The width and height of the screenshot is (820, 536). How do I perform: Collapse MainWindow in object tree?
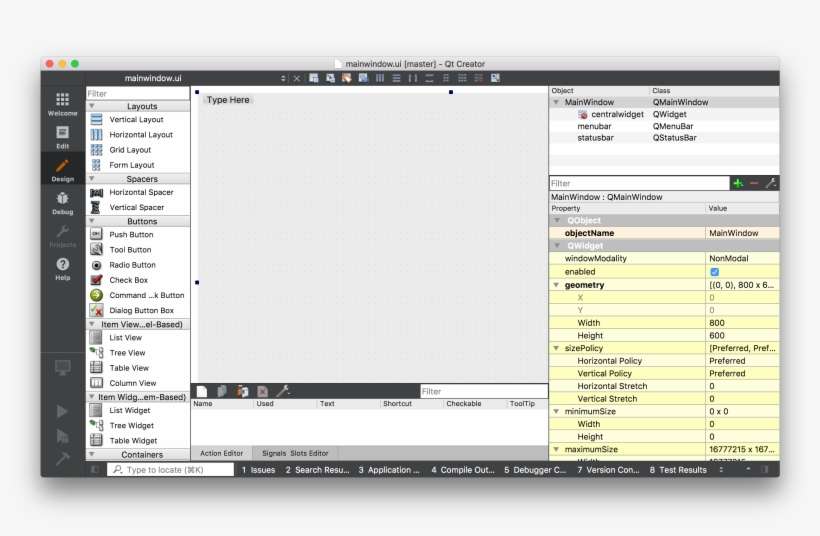pyautogui.click(x=556, y=102)
